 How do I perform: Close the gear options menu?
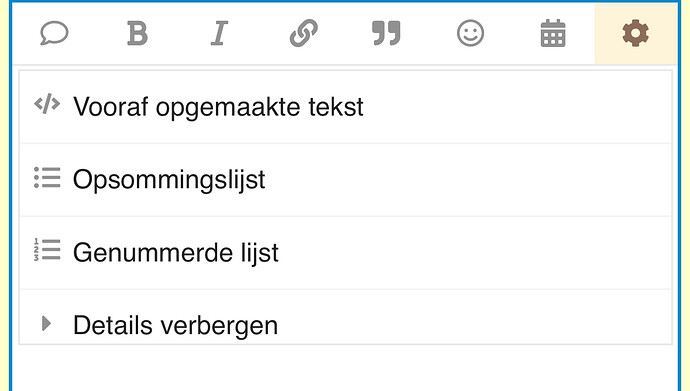636,33
